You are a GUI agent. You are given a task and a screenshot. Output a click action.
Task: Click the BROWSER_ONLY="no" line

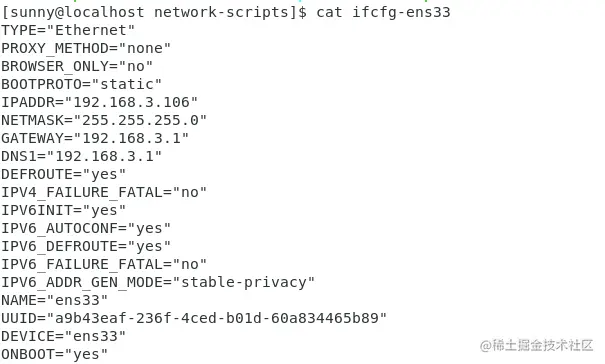[x=77, y=66]
